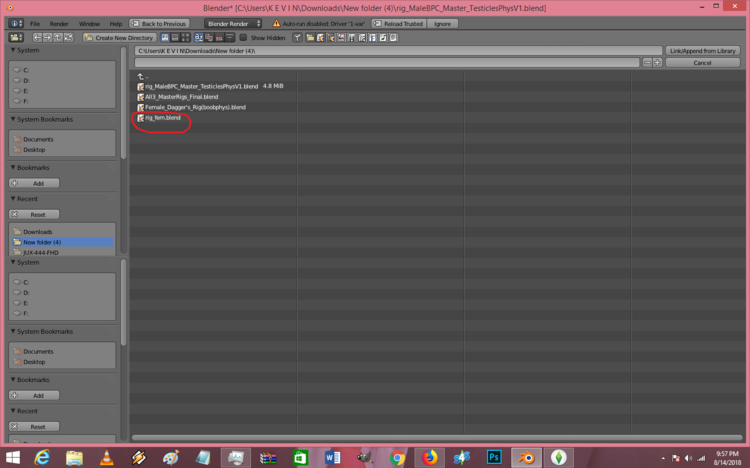Viewport: 750px width, 468px height.
Task: Click Create New Directory
Action: coord(119,37)
